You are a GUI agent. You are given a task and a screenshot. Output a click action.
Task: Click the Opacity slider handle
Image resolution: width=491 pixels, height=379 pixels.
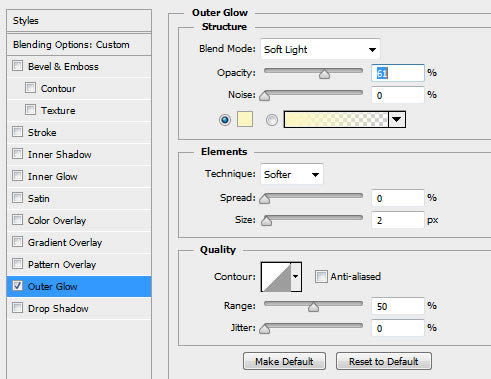(x=324, y=74)
